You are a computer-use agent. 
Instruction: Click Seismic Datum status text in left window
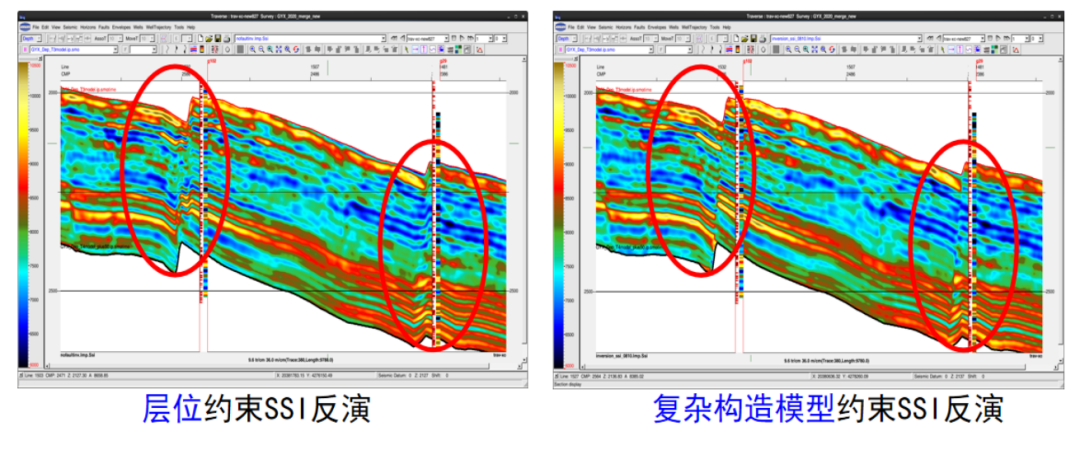tap(413, 376)
